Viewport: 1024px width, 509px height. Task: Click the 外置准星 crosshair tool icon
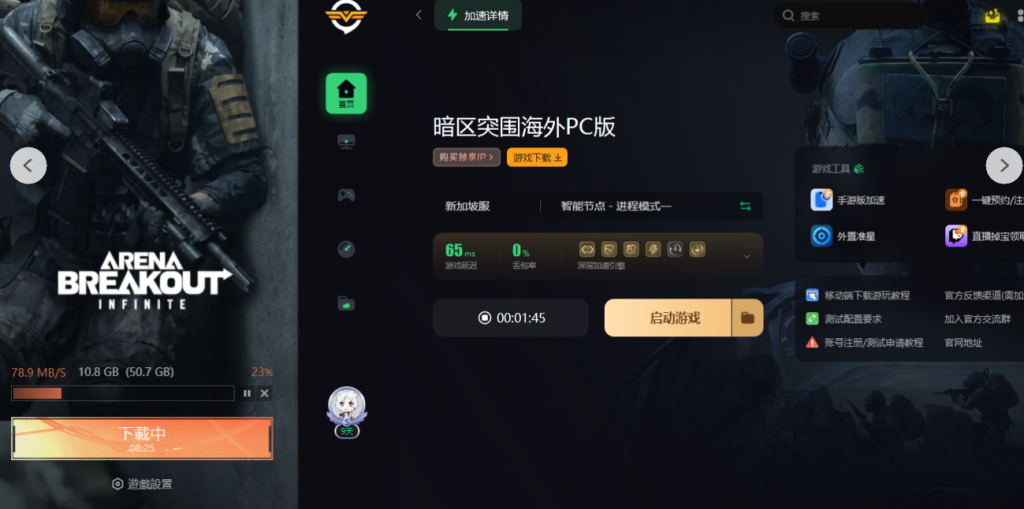821,236
